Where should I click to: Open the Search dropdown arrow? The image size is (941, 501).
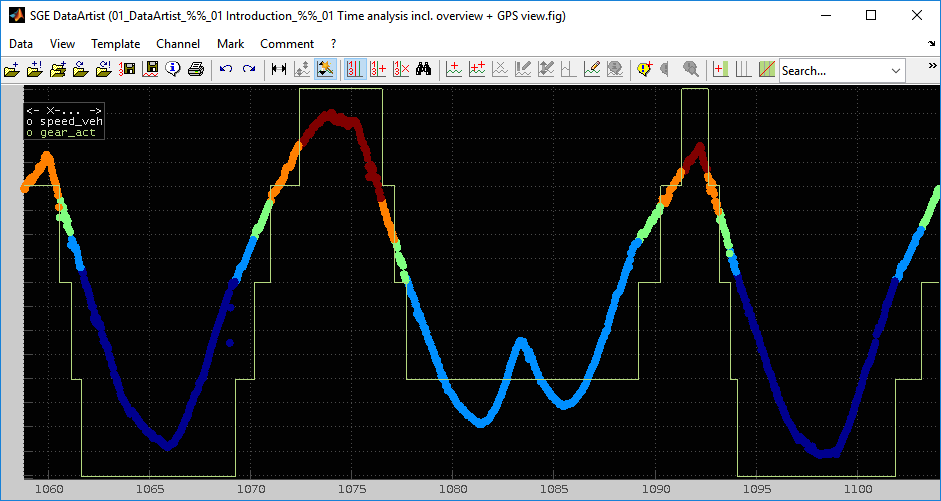pyautogui.click(x=896, y=71)
